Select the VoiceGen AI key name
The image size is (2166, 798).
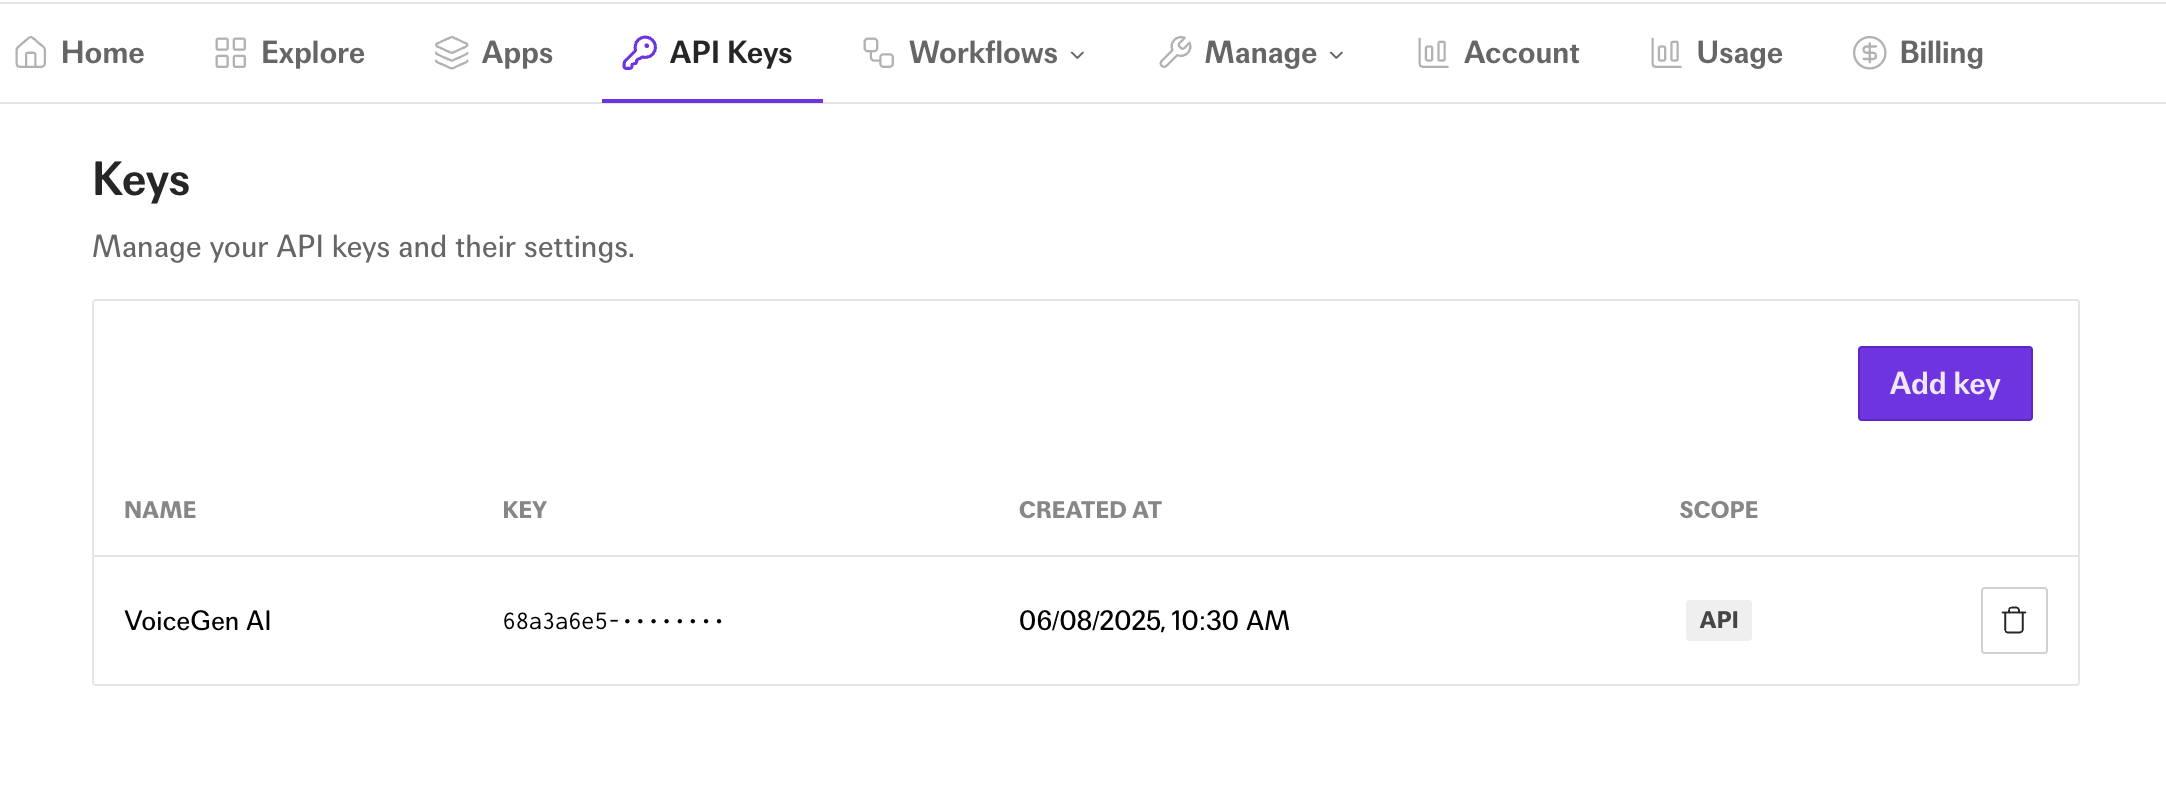pyautogui.click(x=198, y=621)
